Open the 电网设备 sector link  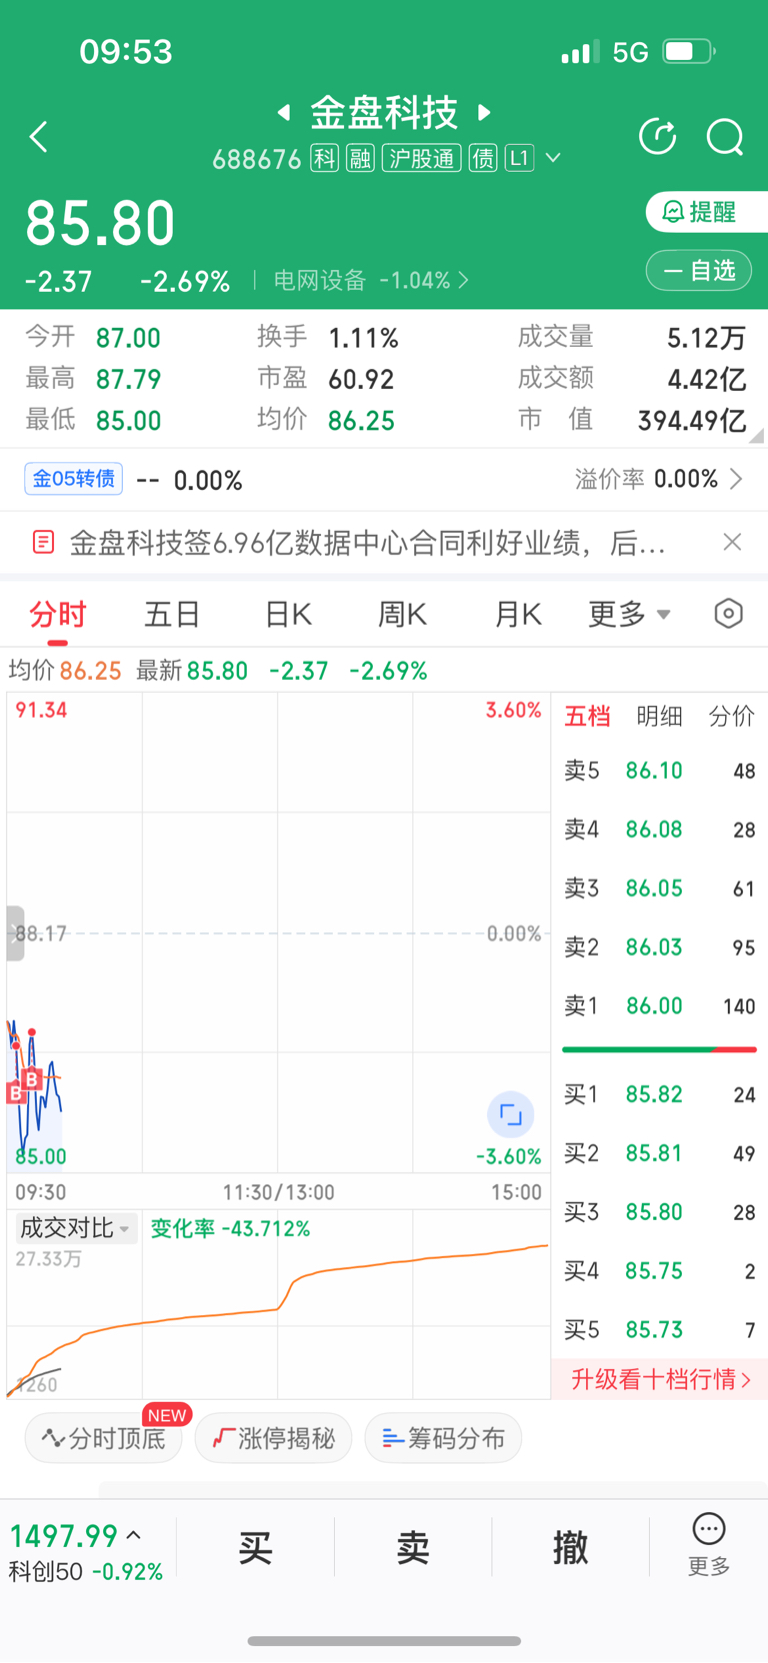tap(371, 281)
